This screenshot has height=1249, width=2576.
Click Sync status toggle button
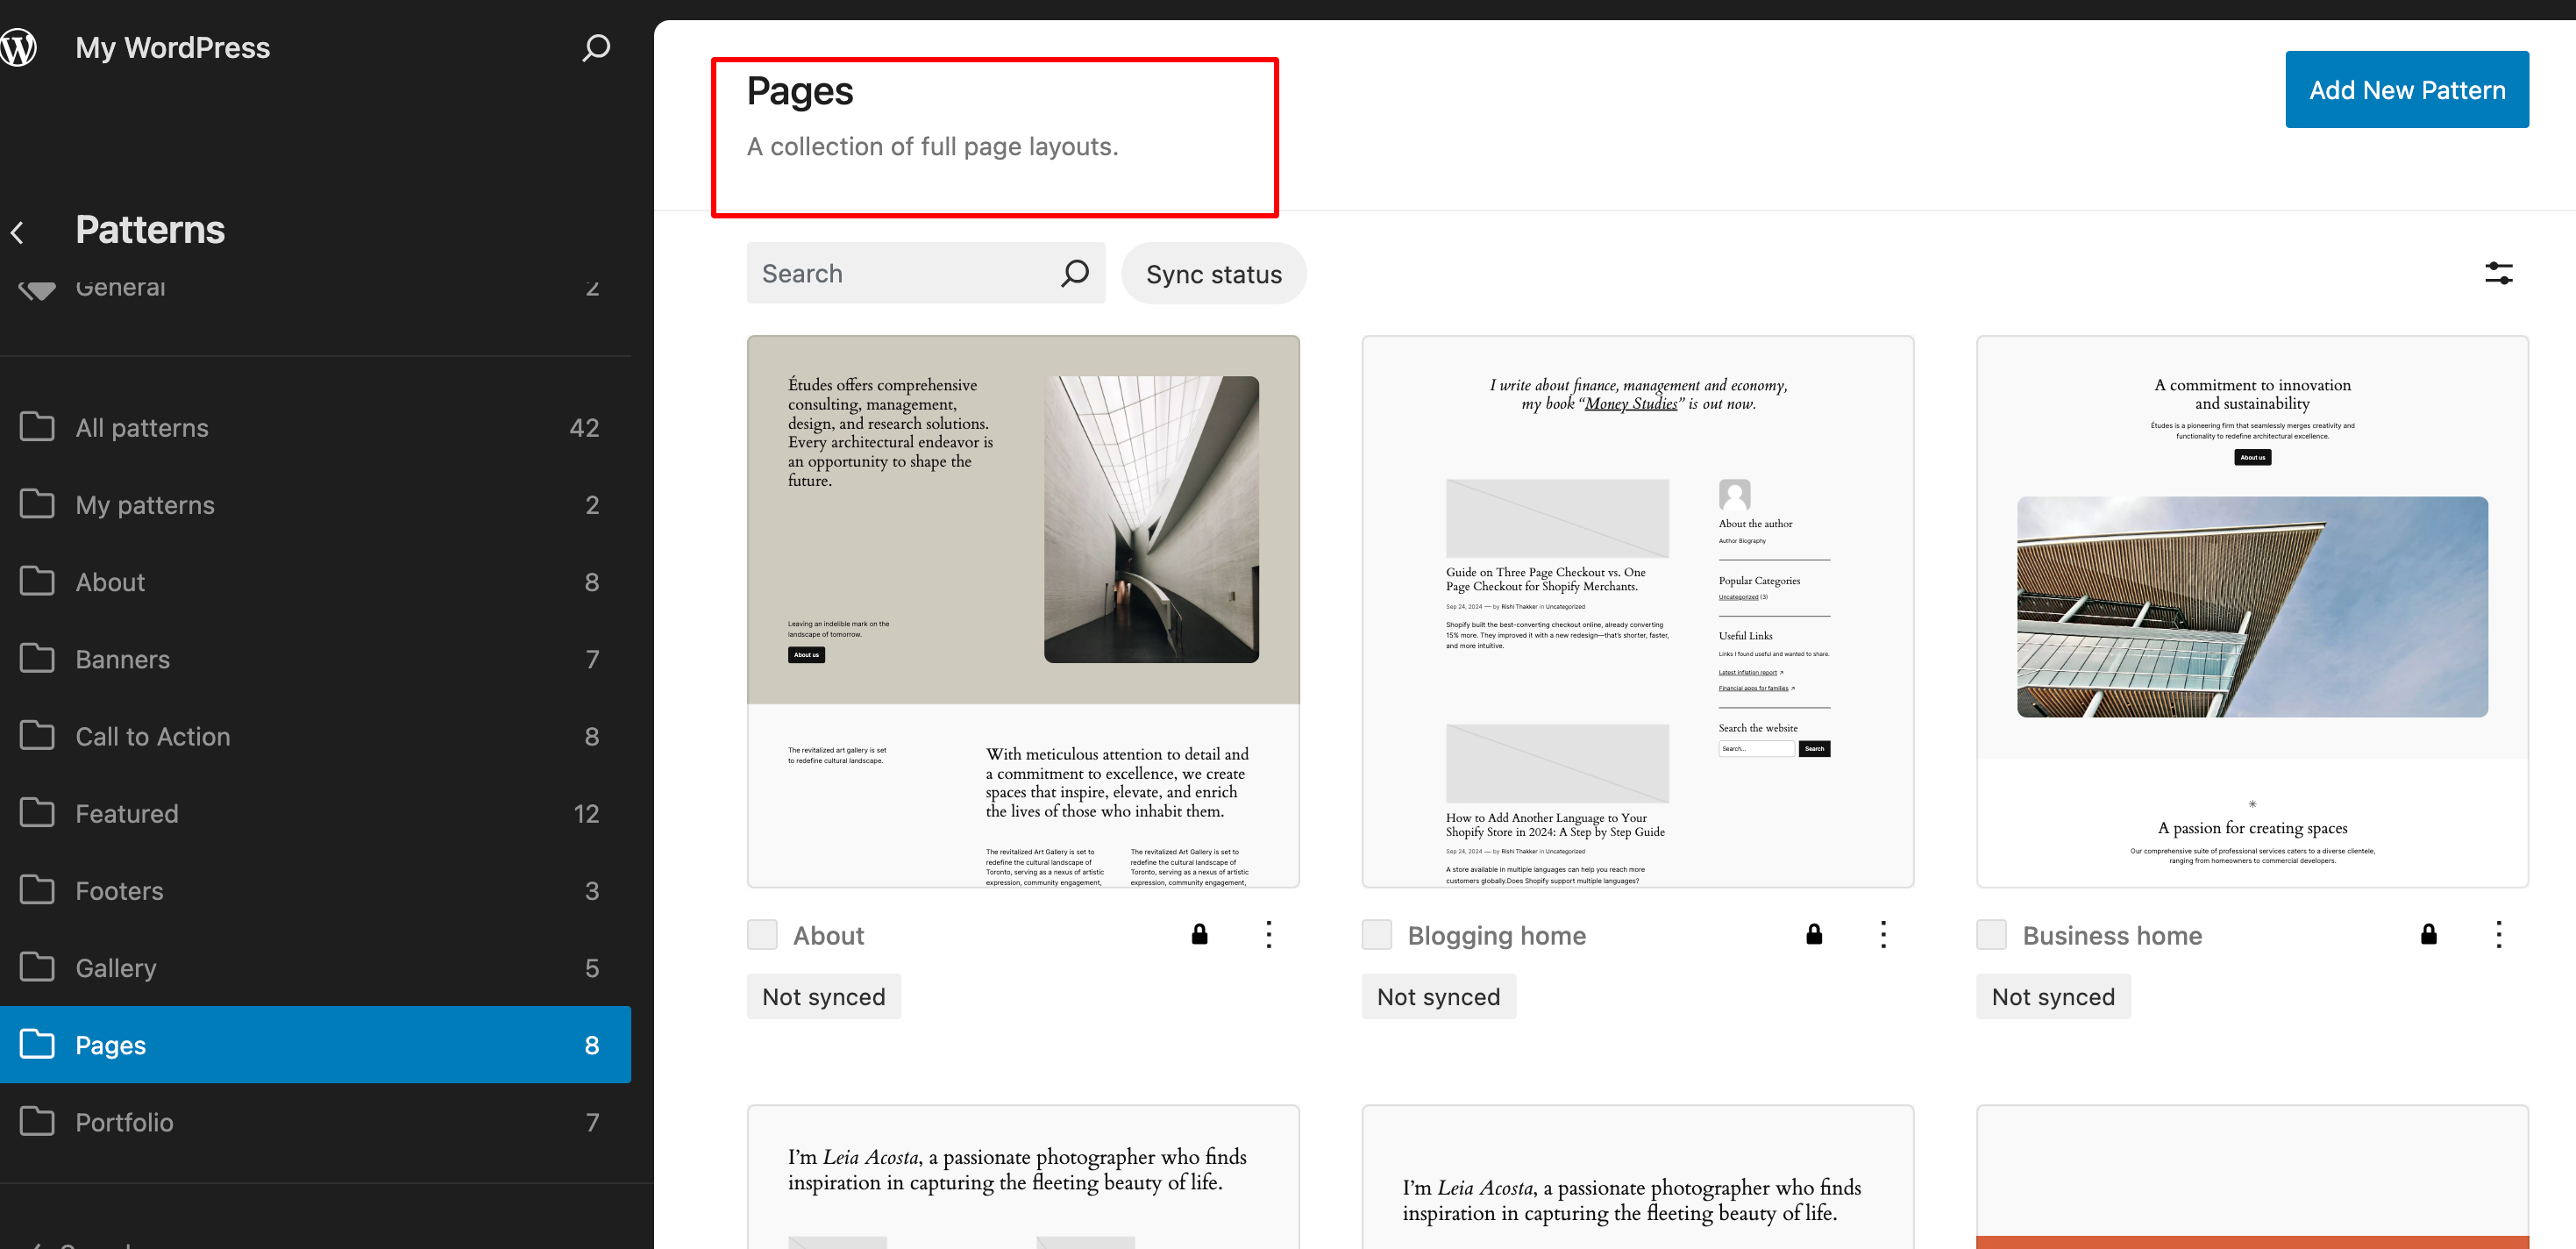pos(1214,273)
